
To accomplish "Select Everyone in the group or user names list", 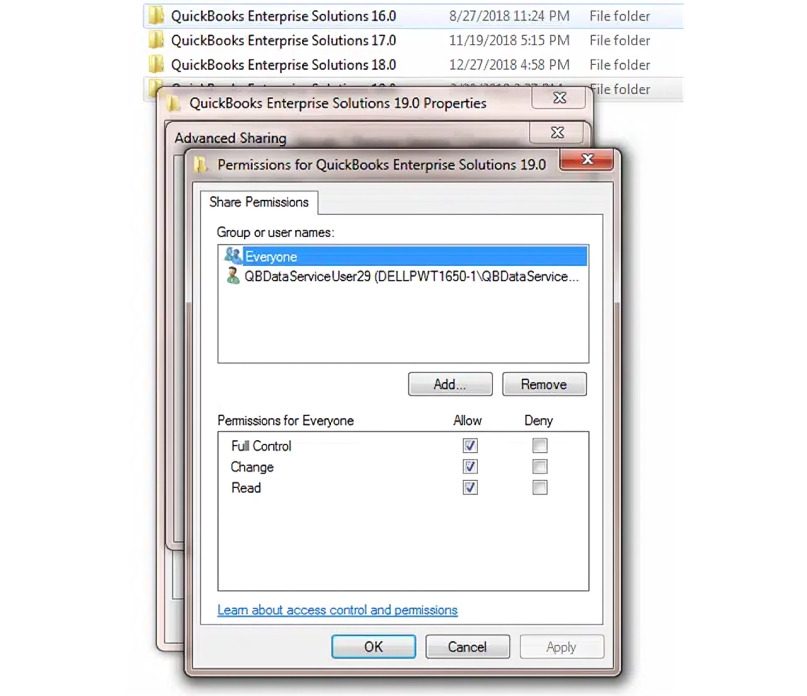I will [x=404, y=256].
